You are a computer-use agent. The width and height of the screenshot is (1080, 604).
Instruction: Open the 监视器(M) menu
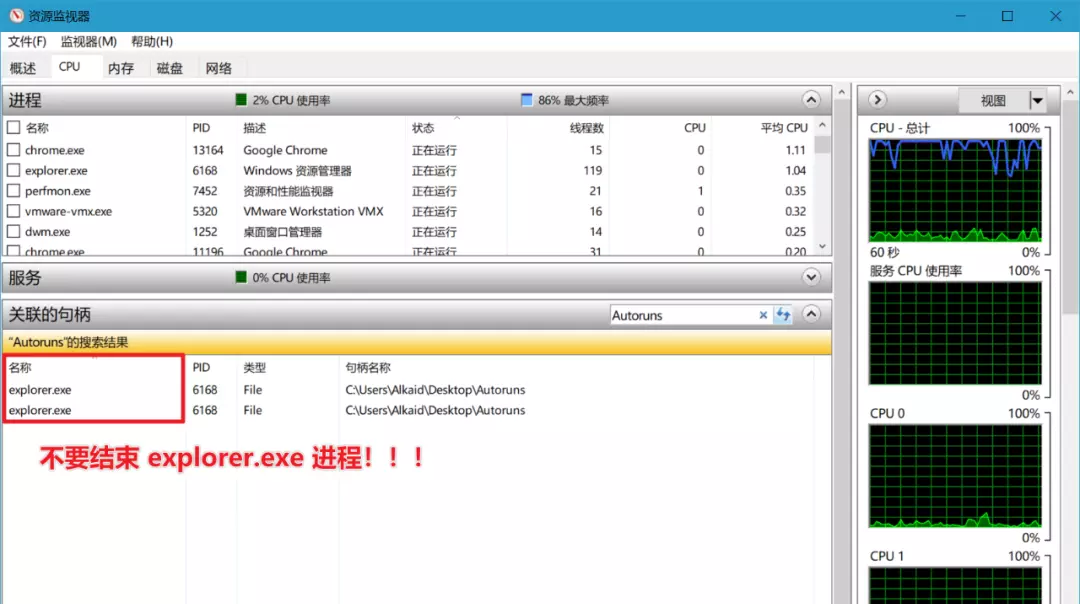tap(88, 41)
